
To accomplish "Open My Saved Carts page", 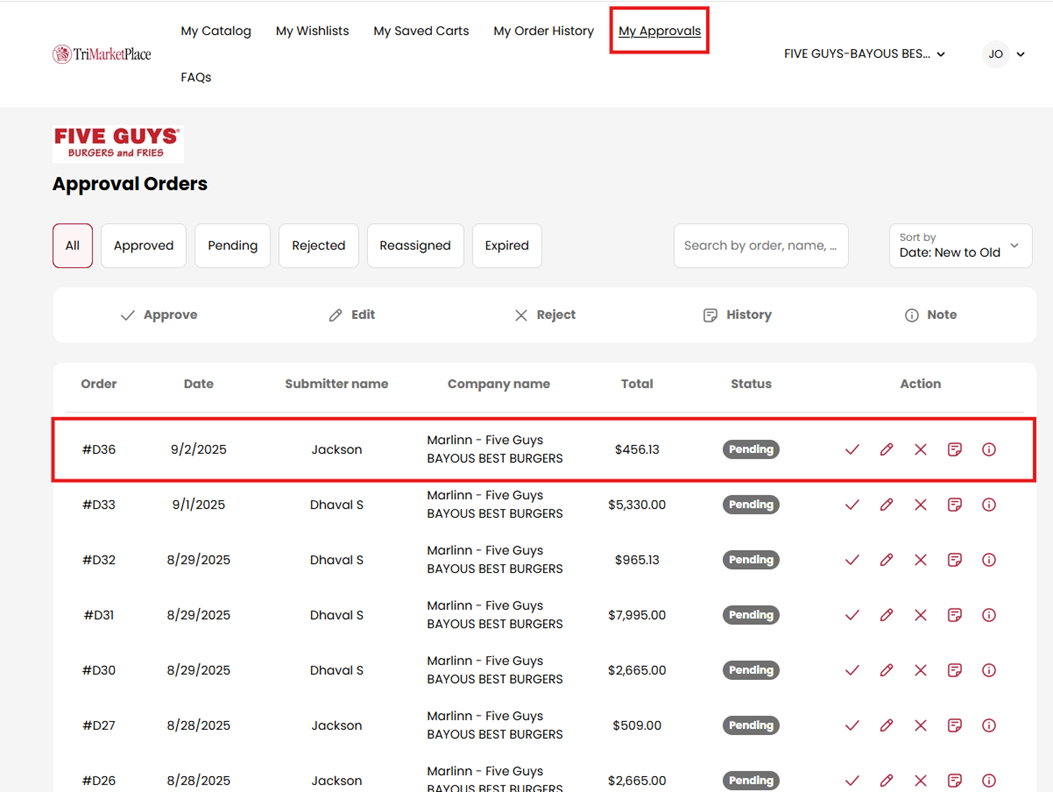I will pos(421,31).
